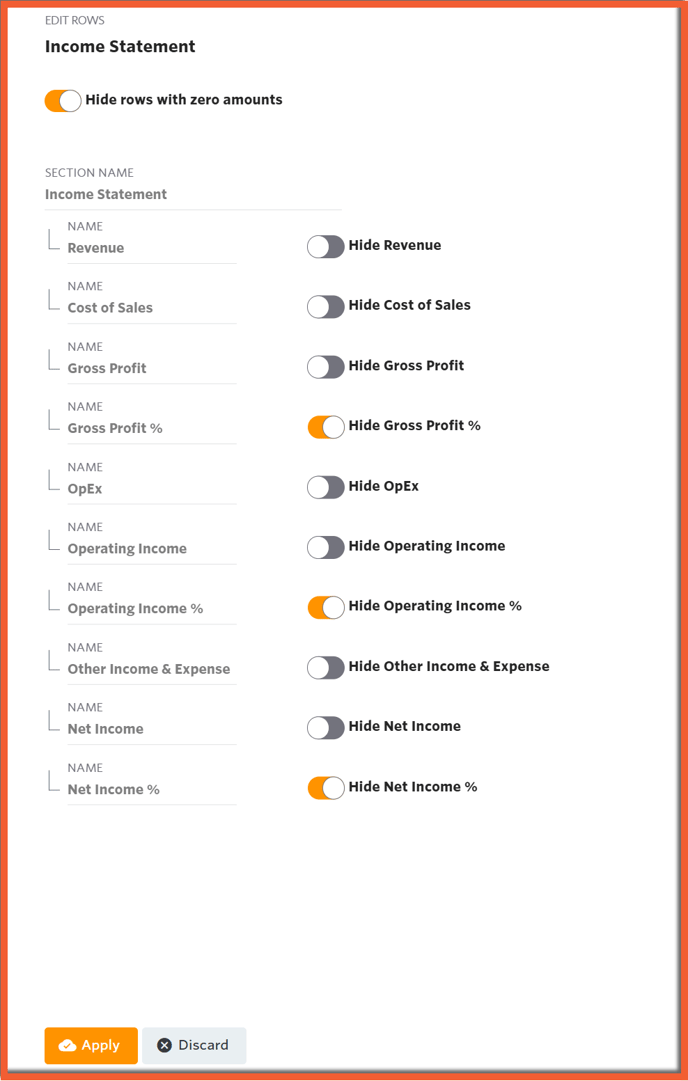Enable Hide Other Income & Expense toggle
This screenshot has width=688, height=1081.
point(325,667)
